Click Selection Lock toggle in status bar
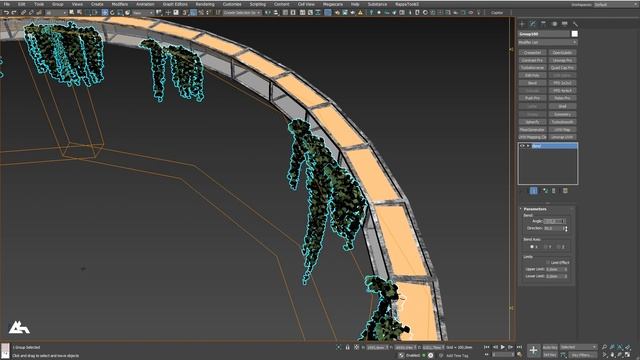The image size is (640, 360). tap(348, 347)
